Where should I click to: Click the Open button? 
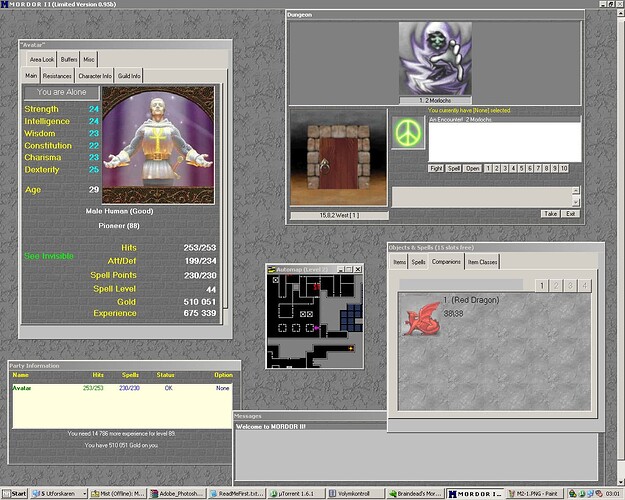(472, 168)
